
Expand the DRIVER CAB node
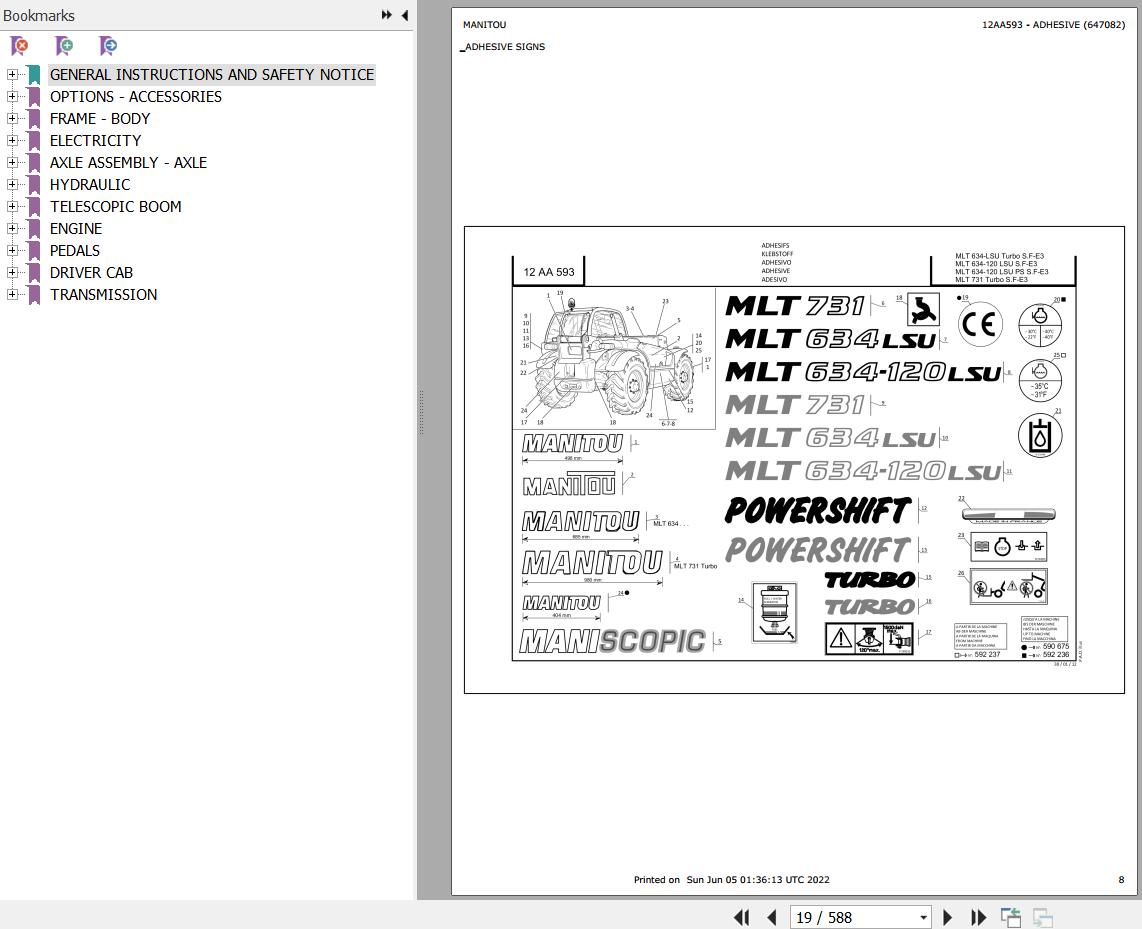12,272
